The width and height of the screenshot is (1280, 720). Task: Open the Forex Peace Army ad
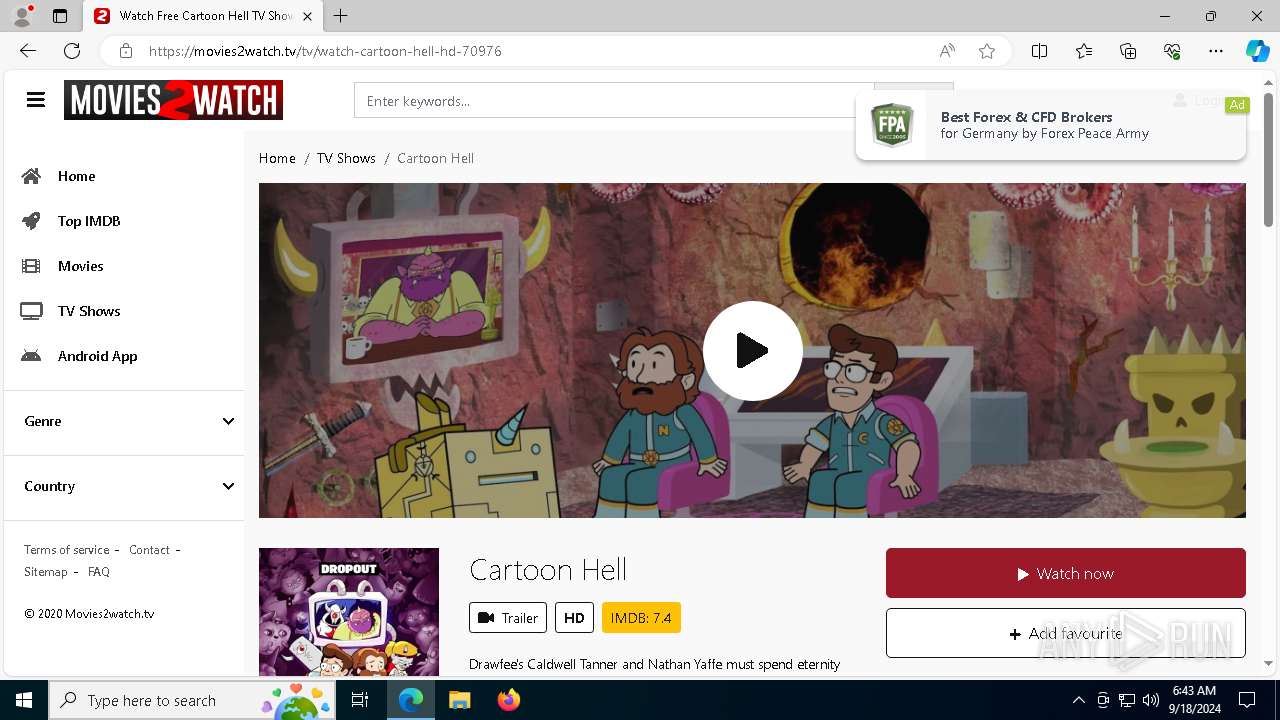click(1051, 125)
